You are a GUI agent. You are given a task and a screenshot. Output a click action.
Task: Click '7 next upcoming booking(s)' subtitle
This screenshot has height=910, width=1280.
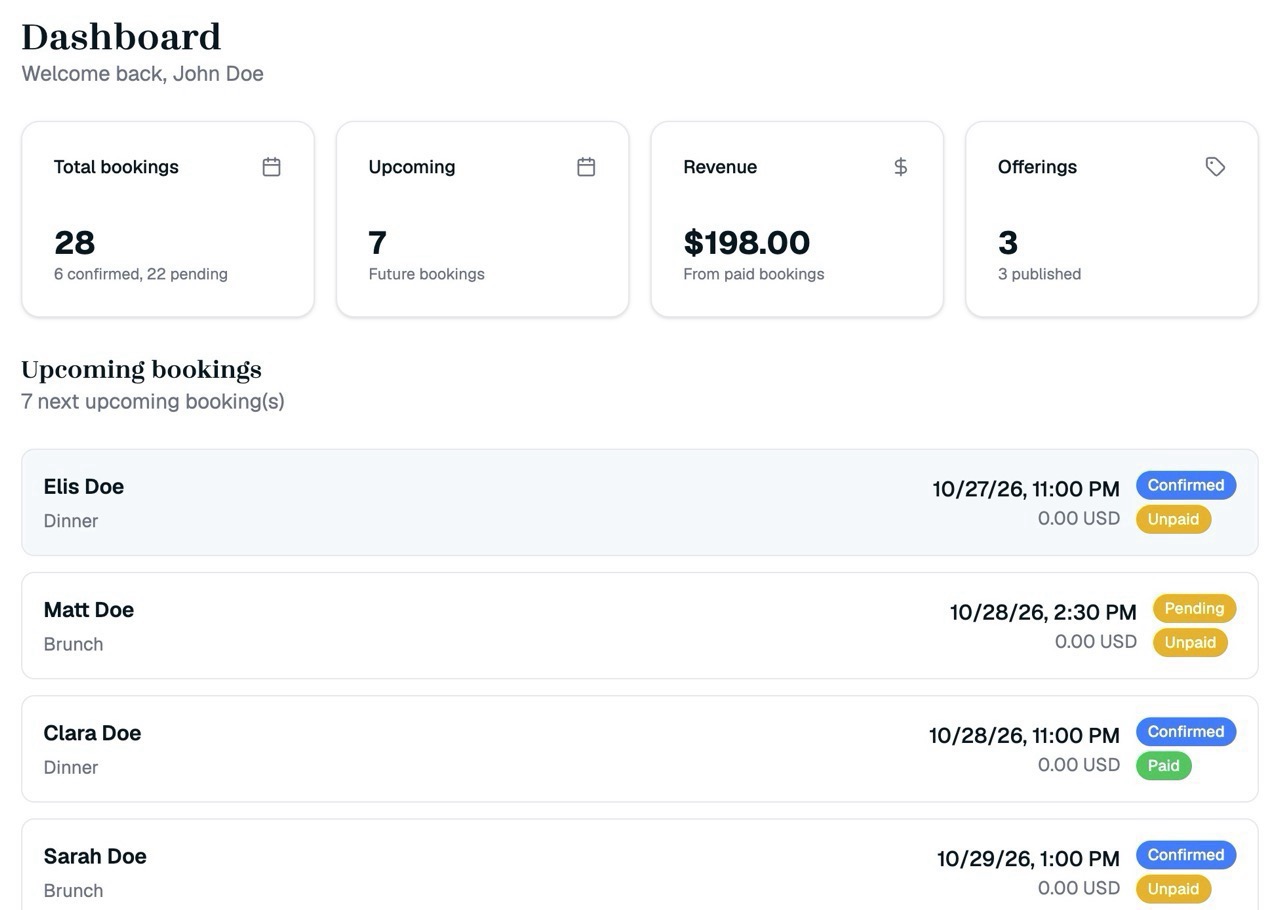pos(153,401)
